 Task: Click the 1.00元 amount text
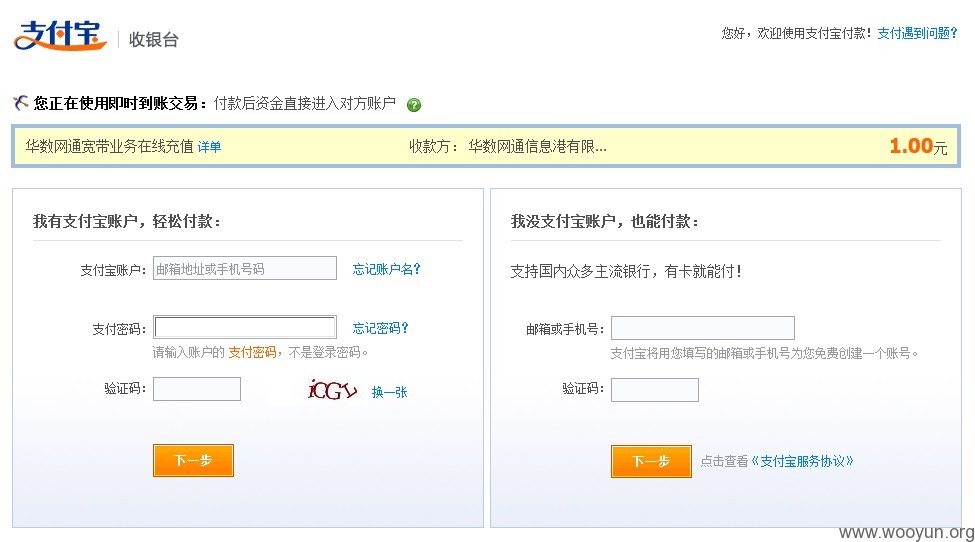918,146
